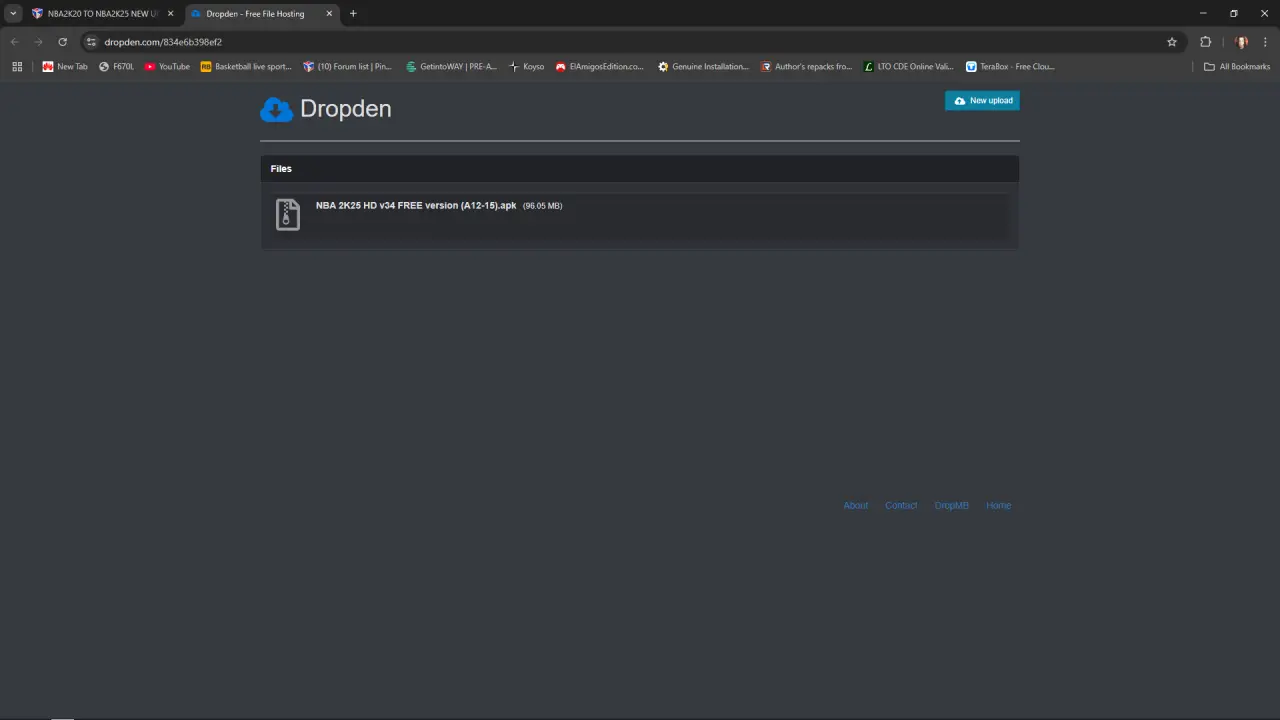View site information for dropden.com

(91, 42)
